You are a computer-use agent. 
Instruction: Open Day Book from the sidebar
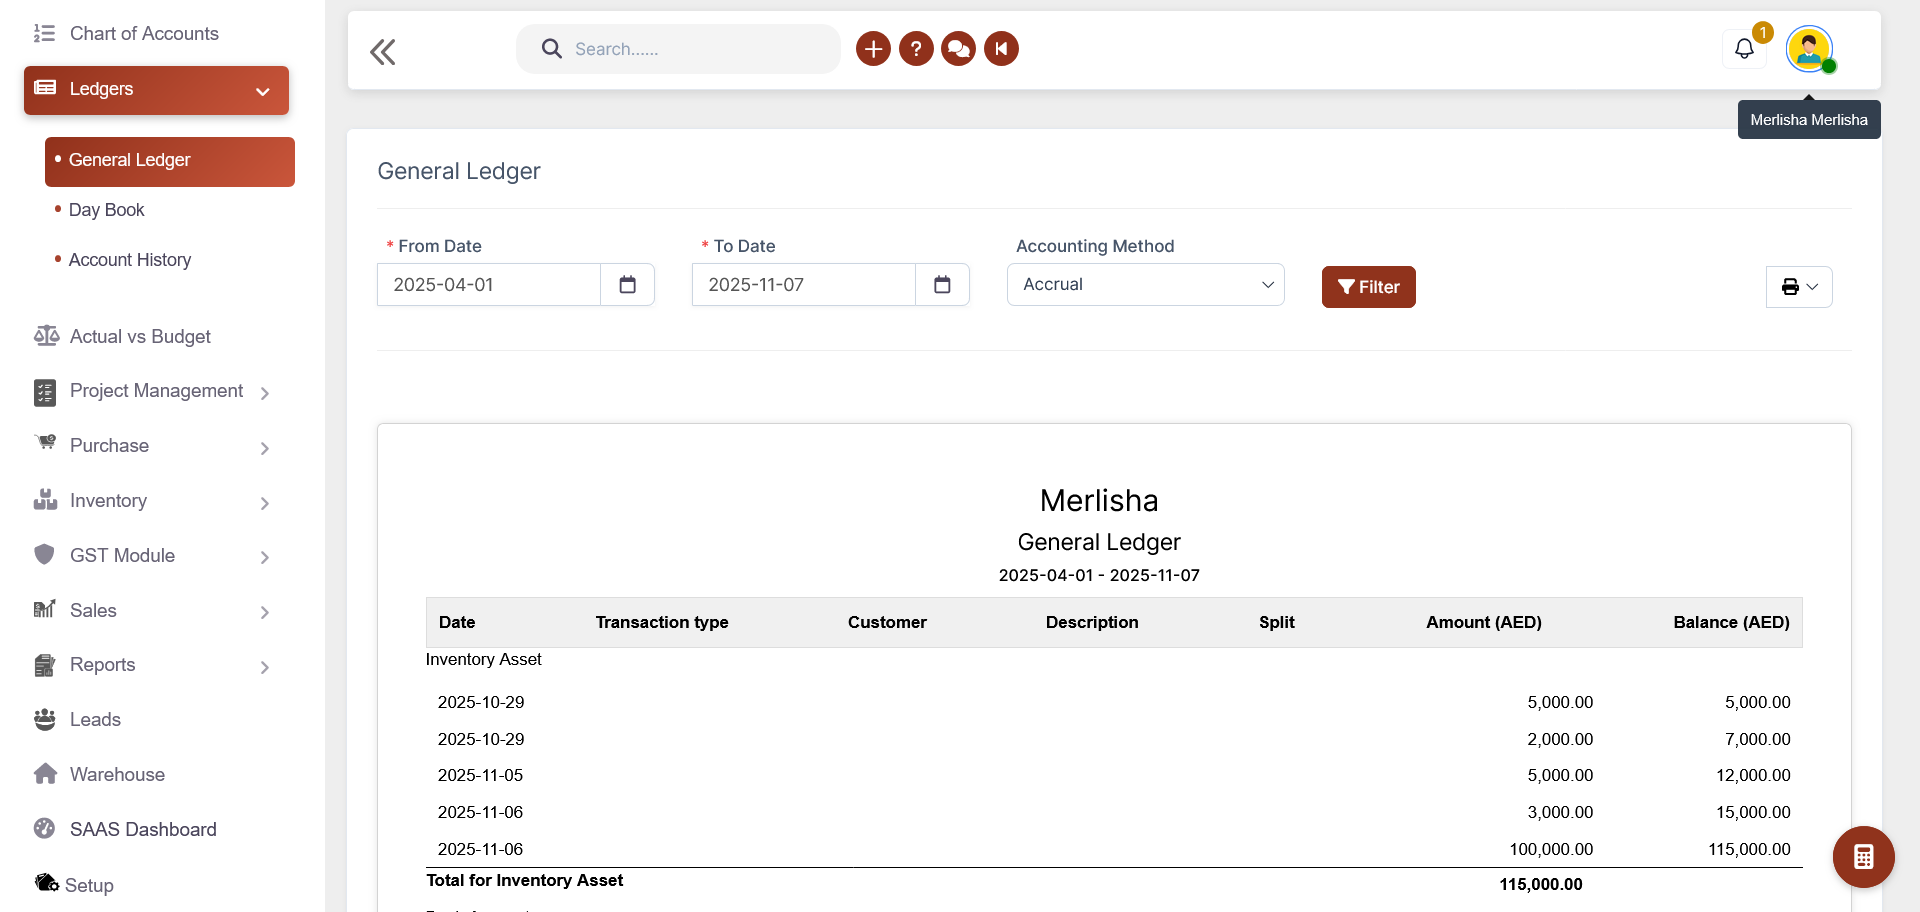pyautogui.click(x=106, y=210)
